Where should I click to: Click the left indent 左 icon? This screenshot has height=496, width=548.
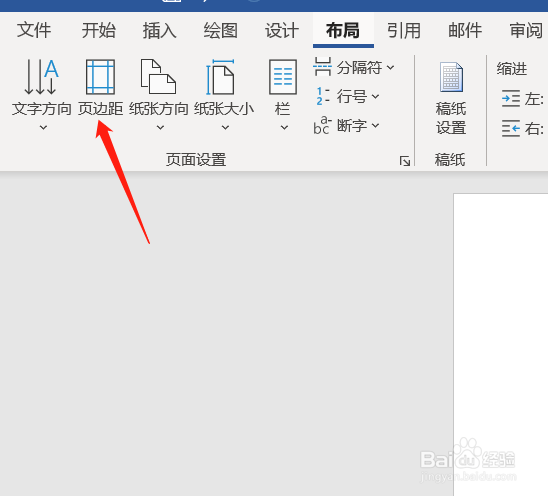pos(511,99)
